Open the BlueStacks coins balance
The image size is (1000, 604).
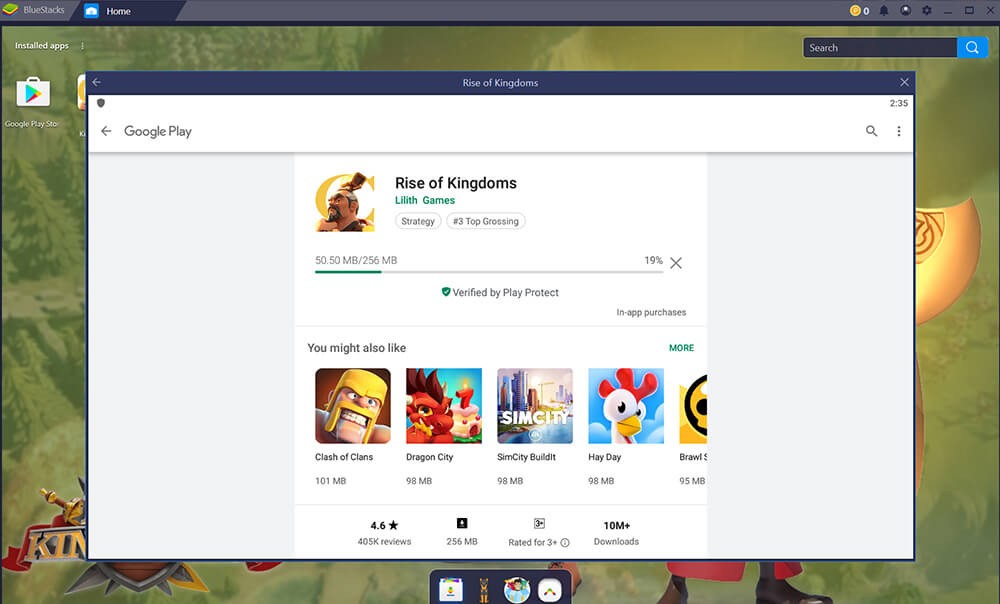(x=859, y=11)
